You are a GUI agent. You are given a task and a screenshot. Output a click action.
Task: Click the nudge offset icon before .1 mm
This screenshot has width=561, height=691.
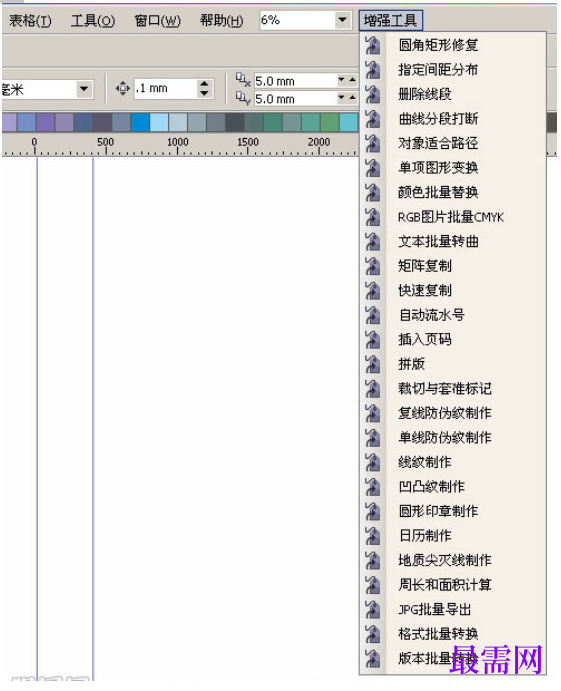(123, 89)
